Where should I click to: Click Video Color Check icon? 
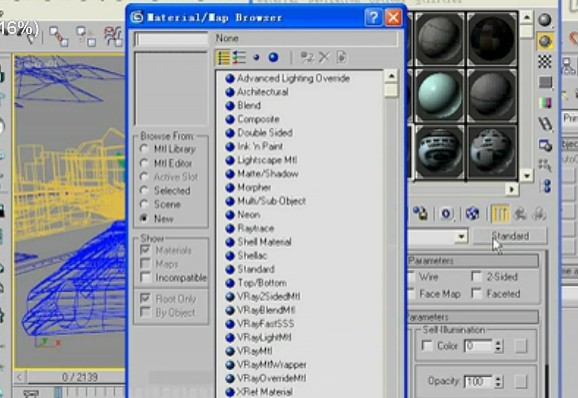click(545, 102)
